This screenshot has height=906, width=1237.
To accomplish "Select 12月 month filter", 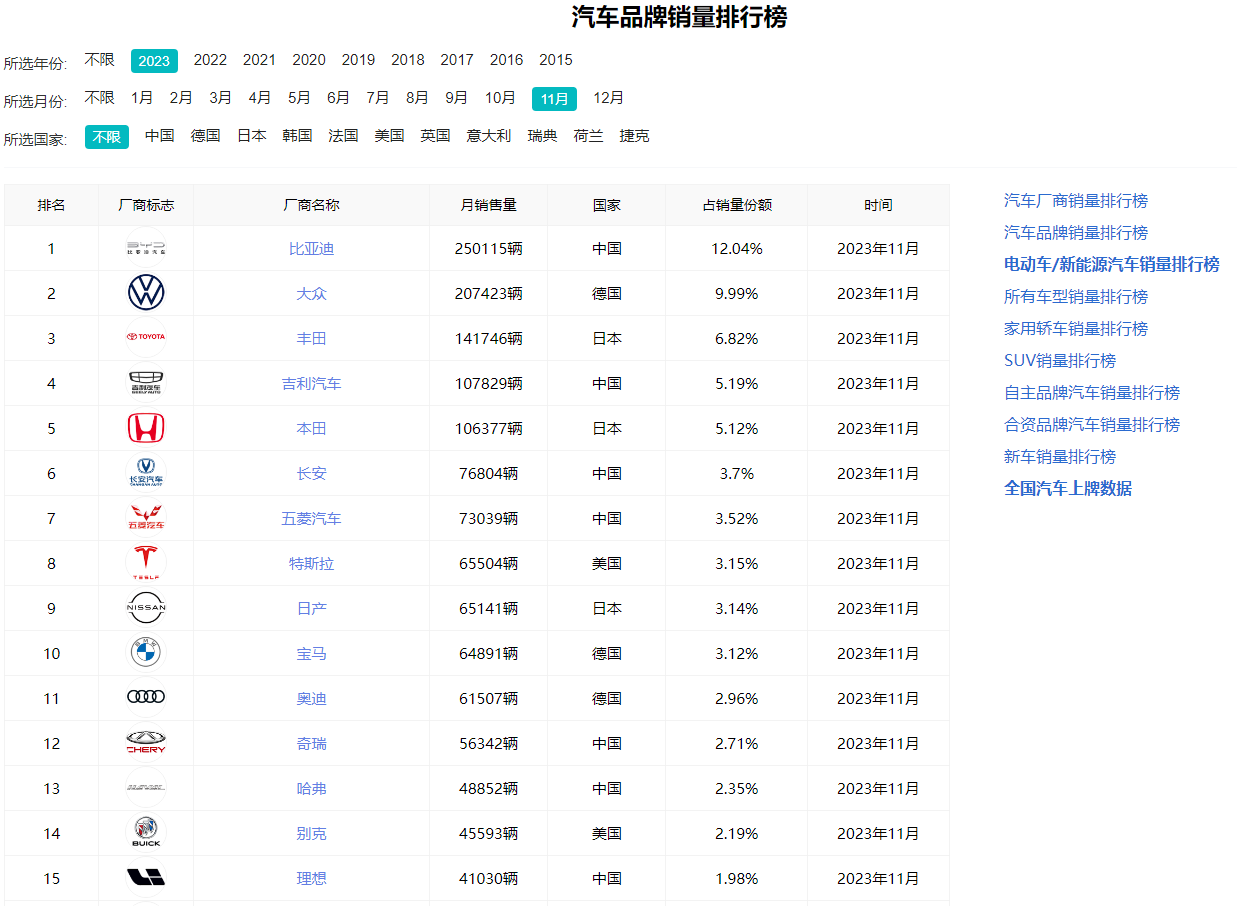I will click(608, 98).
